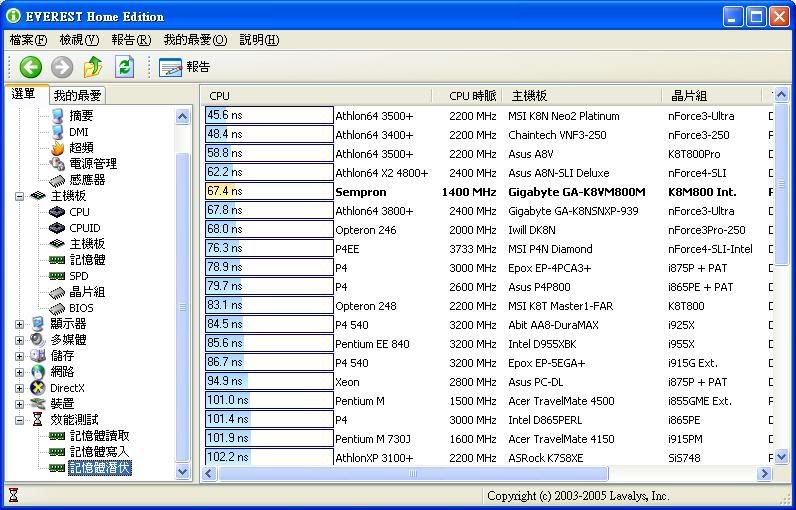Expand the 儲存 storage tree node
This screenshot has height=510, width=796.
[19, 356]
